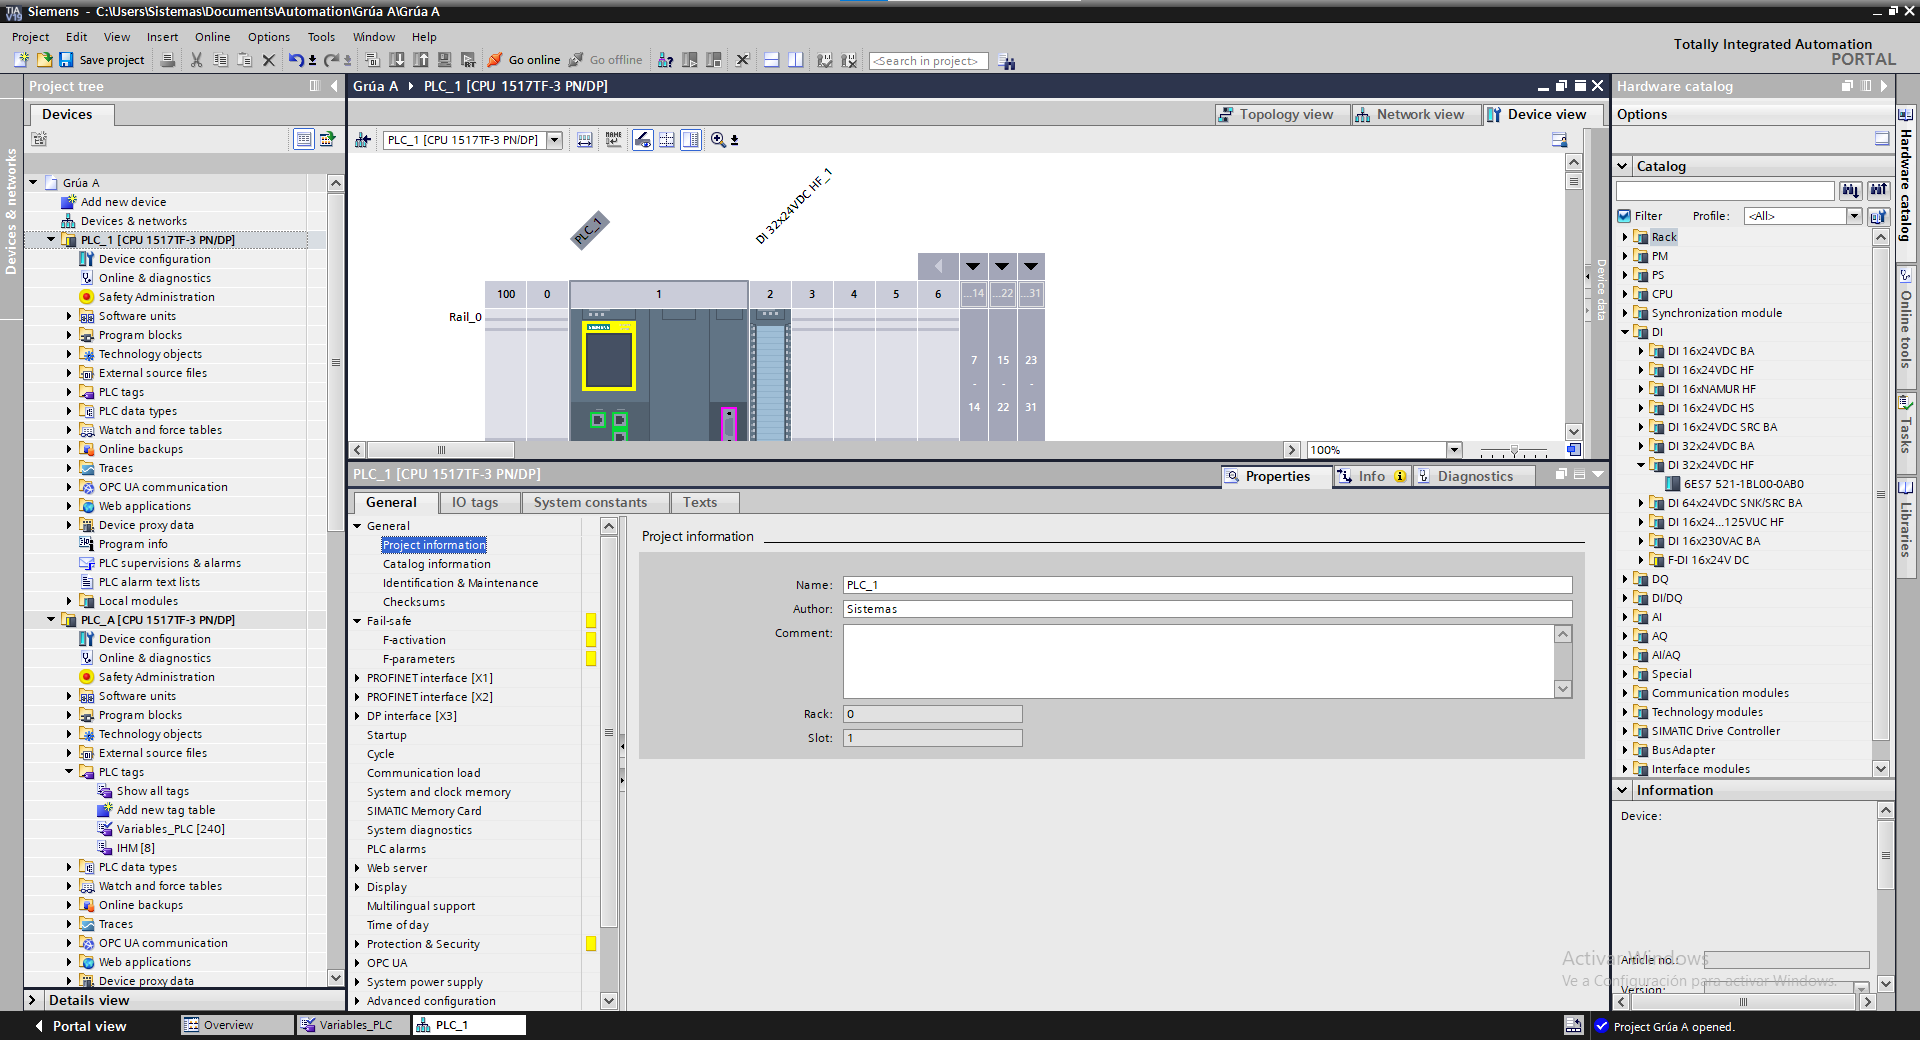Expand PROFINET interface [X1] properties
This screenshot has width=1920, height=1040.
pyautogui.click(x=357, y=678)
